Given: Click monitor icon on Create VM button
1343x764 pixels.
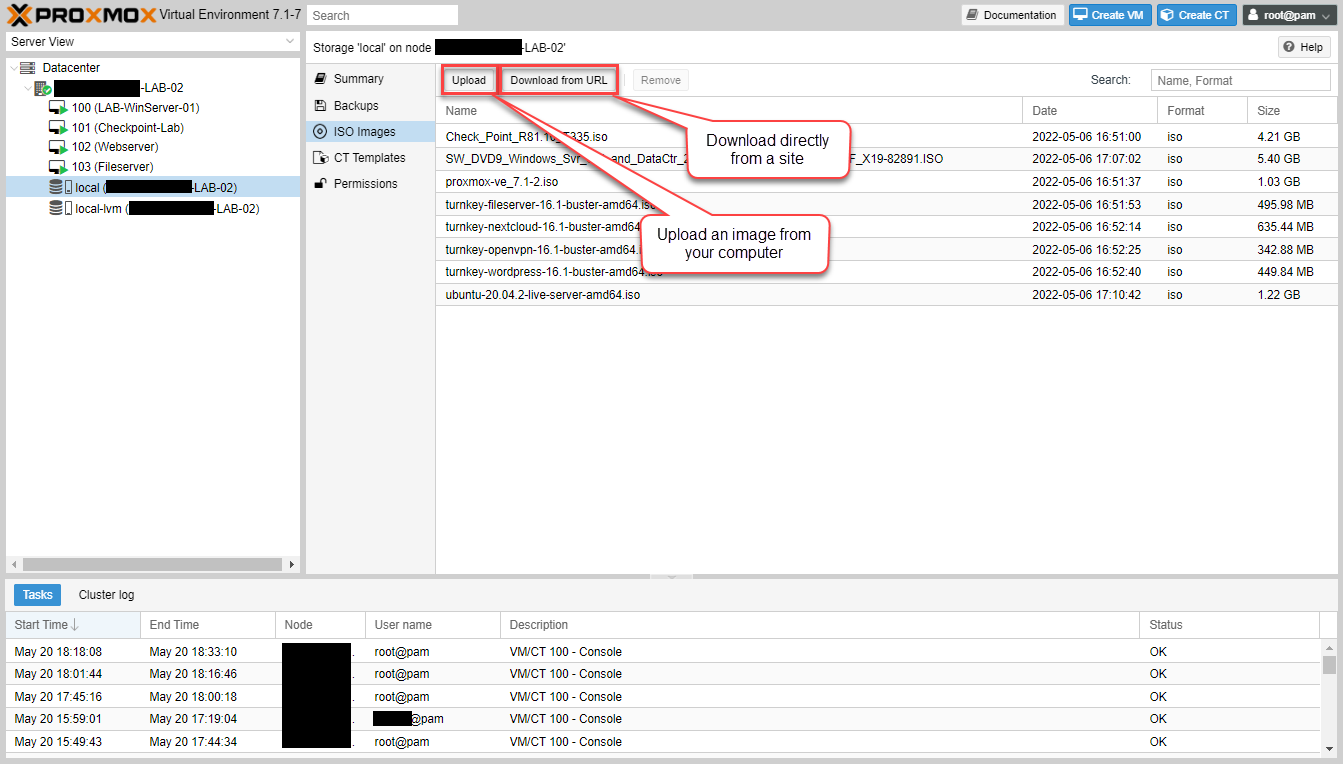Looking at the screenshot, I should (1080, 15).
